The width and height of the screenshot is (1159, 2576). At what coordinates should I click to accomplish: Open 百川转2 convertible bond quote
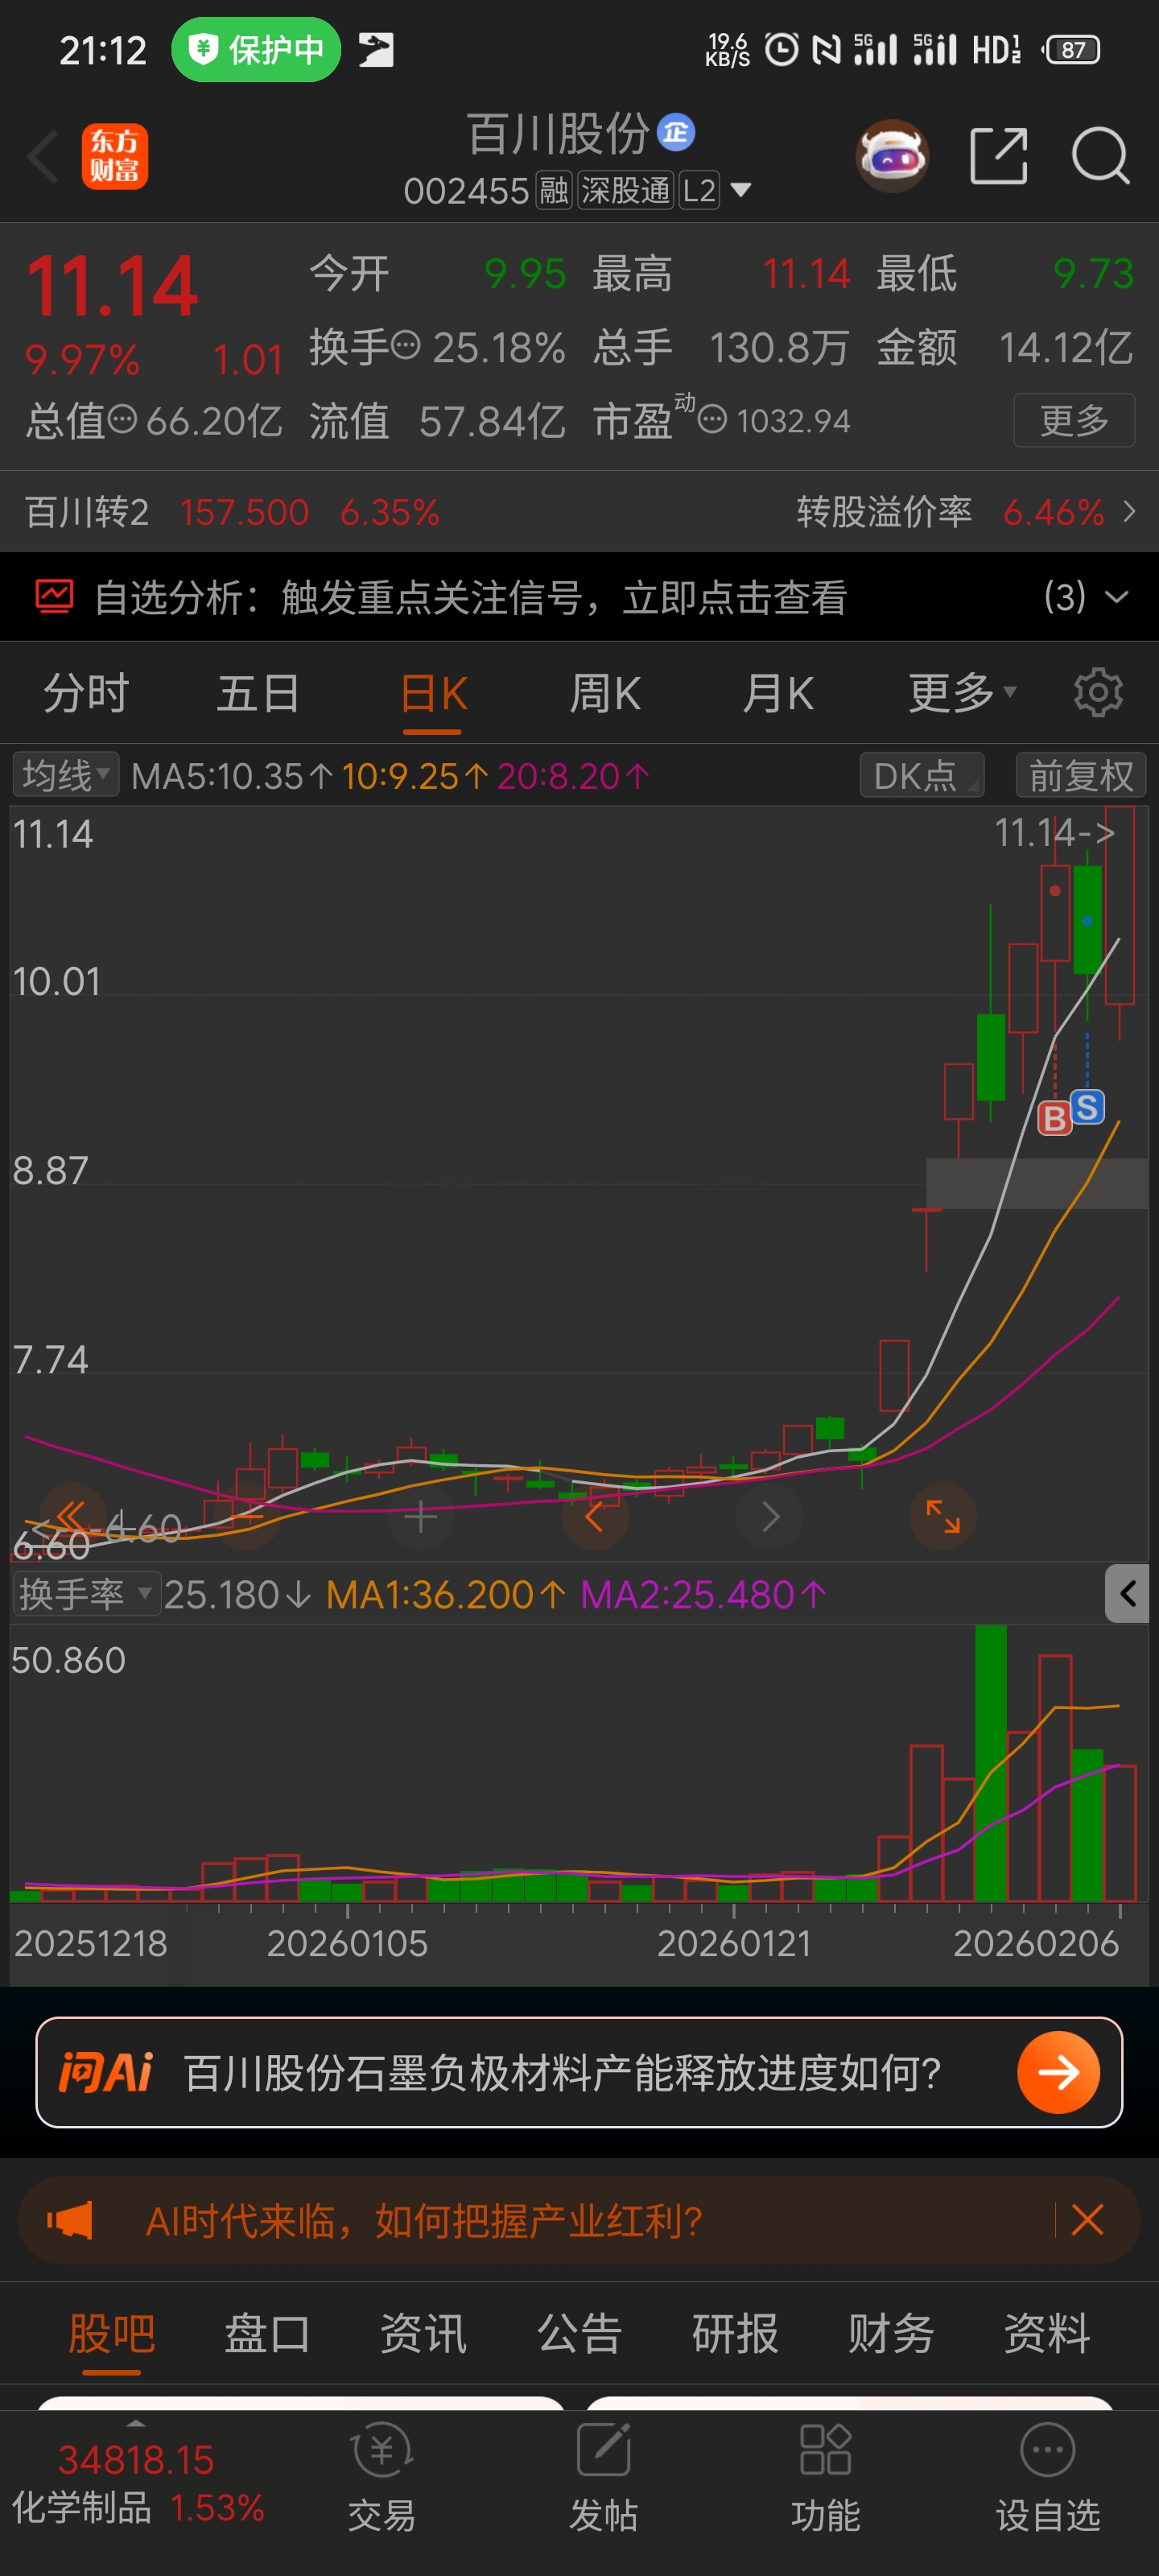pos(232,512)
